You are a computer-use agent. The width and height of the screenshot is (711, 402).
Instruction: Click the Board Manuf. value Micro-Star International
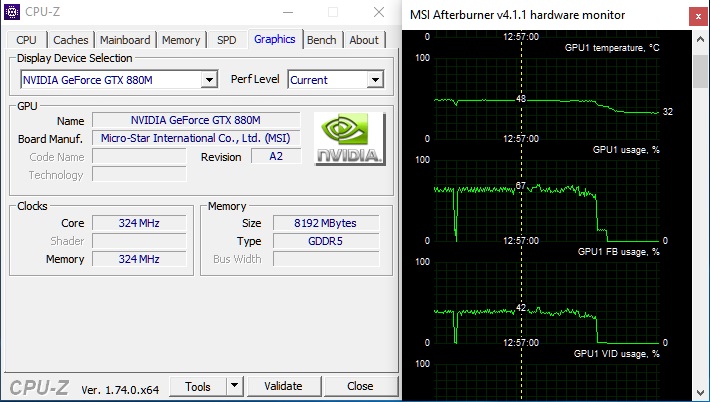[x=196, y=138]
